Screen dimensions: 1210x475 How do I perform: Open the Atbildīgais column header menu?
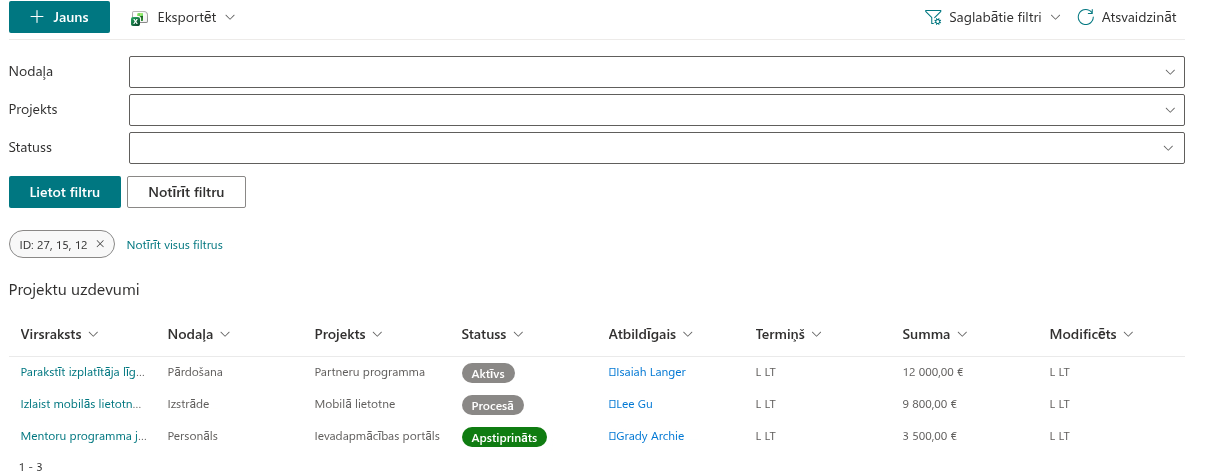651,334
